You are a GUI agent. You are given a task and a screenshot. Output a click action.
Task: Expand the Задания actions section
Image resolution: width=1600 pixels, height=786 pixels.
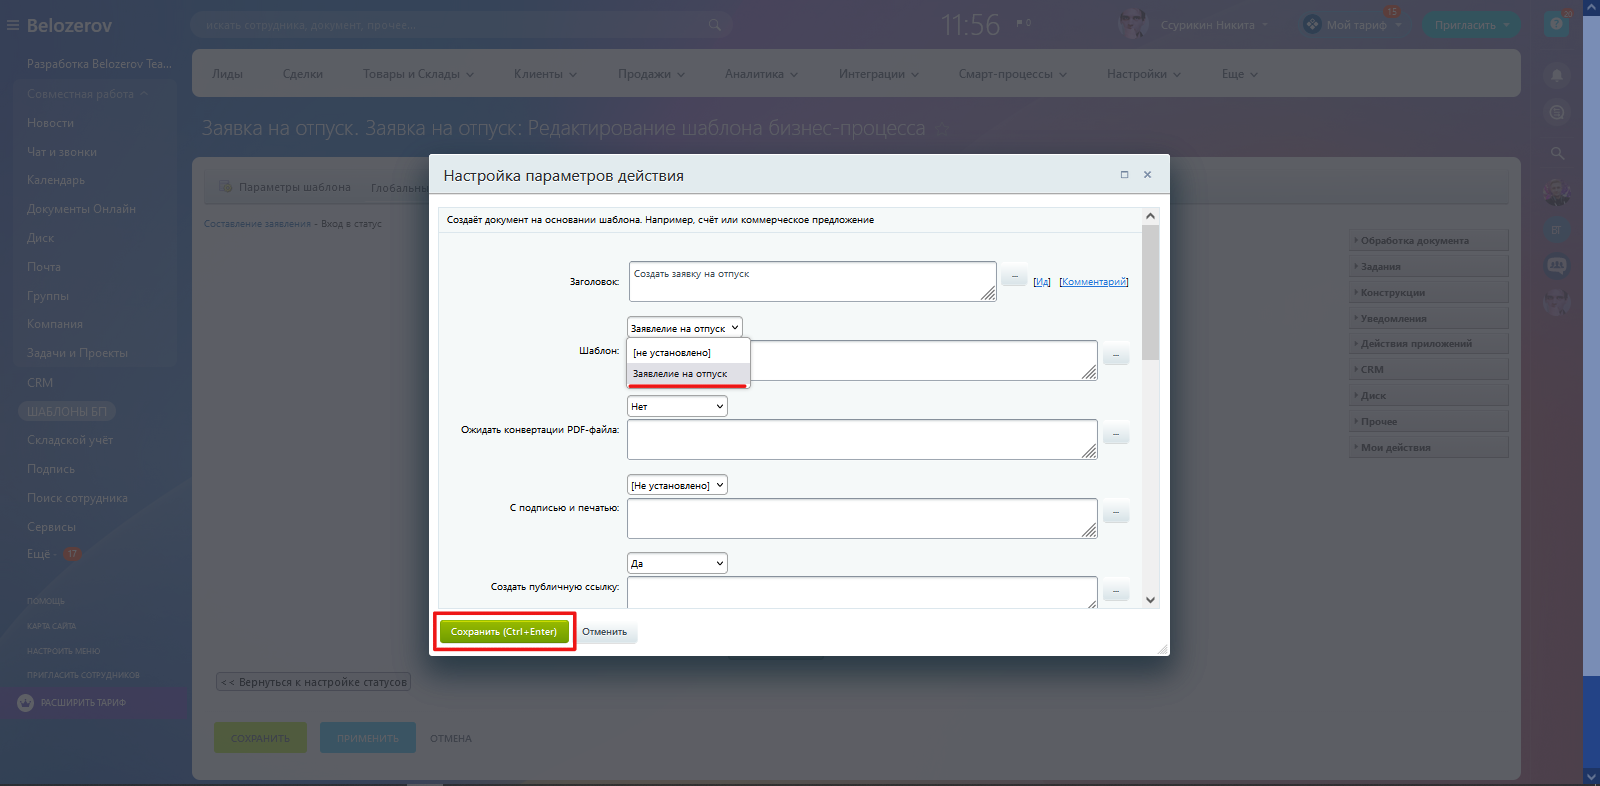click(x=1429, y=266)
